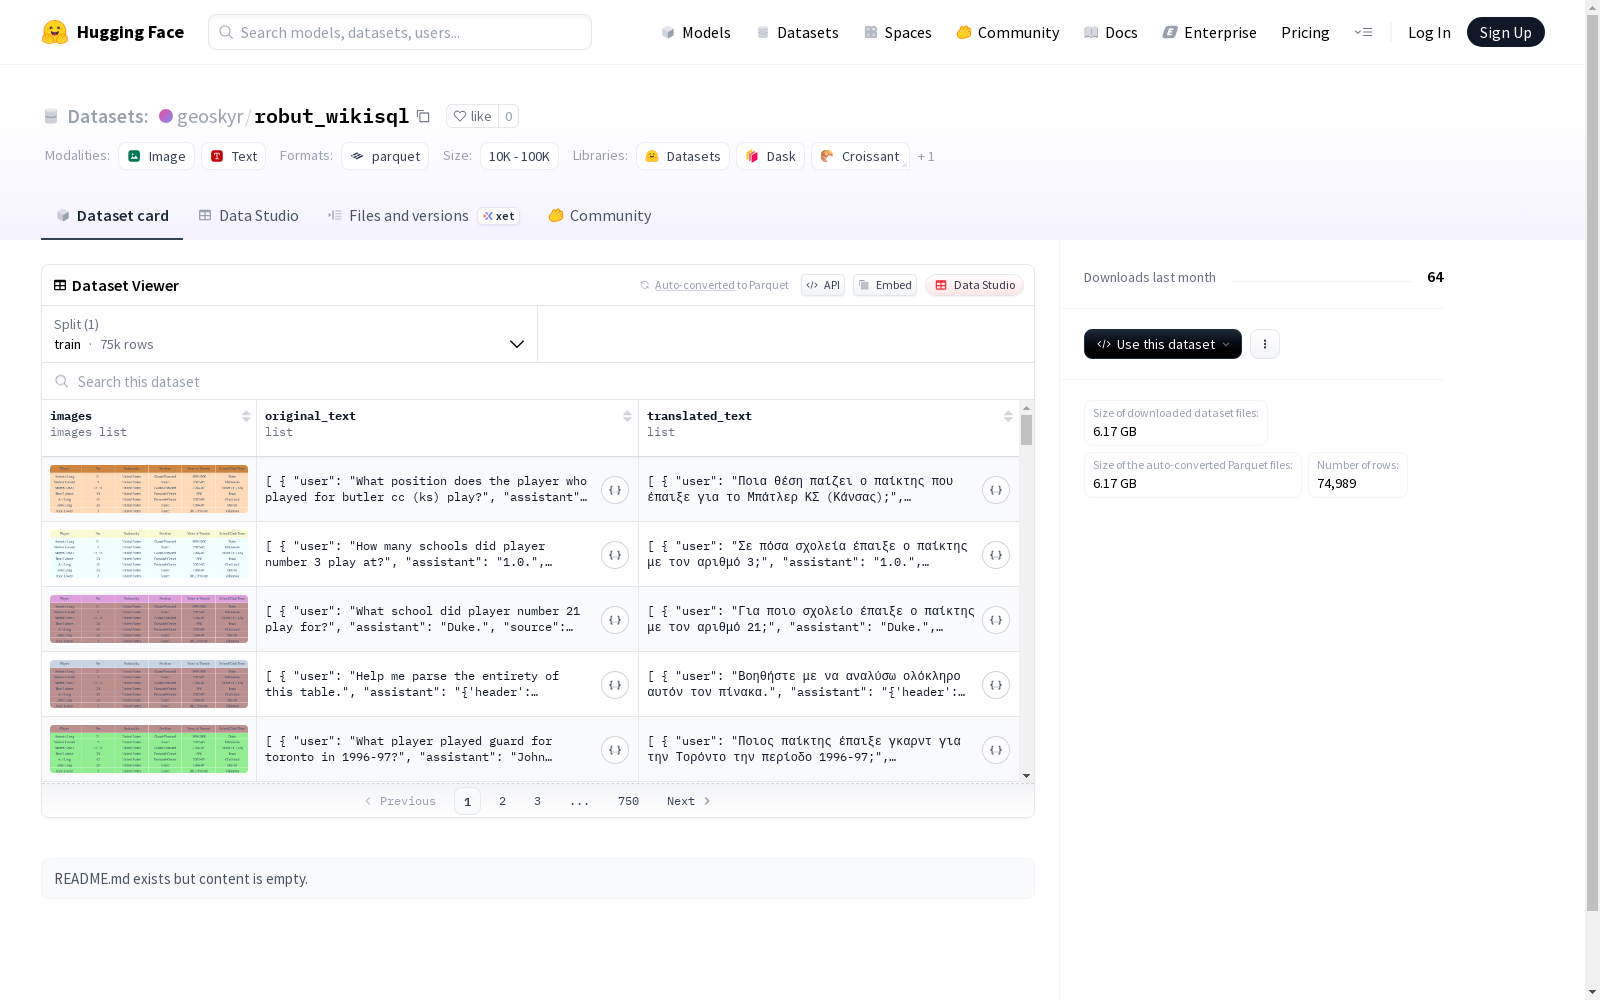Click the Log In link
Screen dimensions: 1600x1000
1429,32
